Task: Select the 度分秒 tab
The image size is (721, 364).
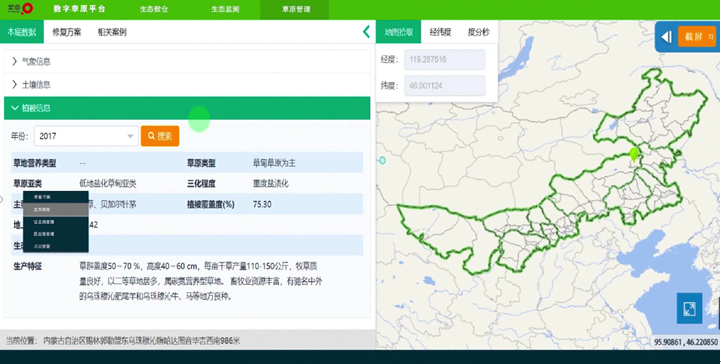Action: (x=479, y=32)
